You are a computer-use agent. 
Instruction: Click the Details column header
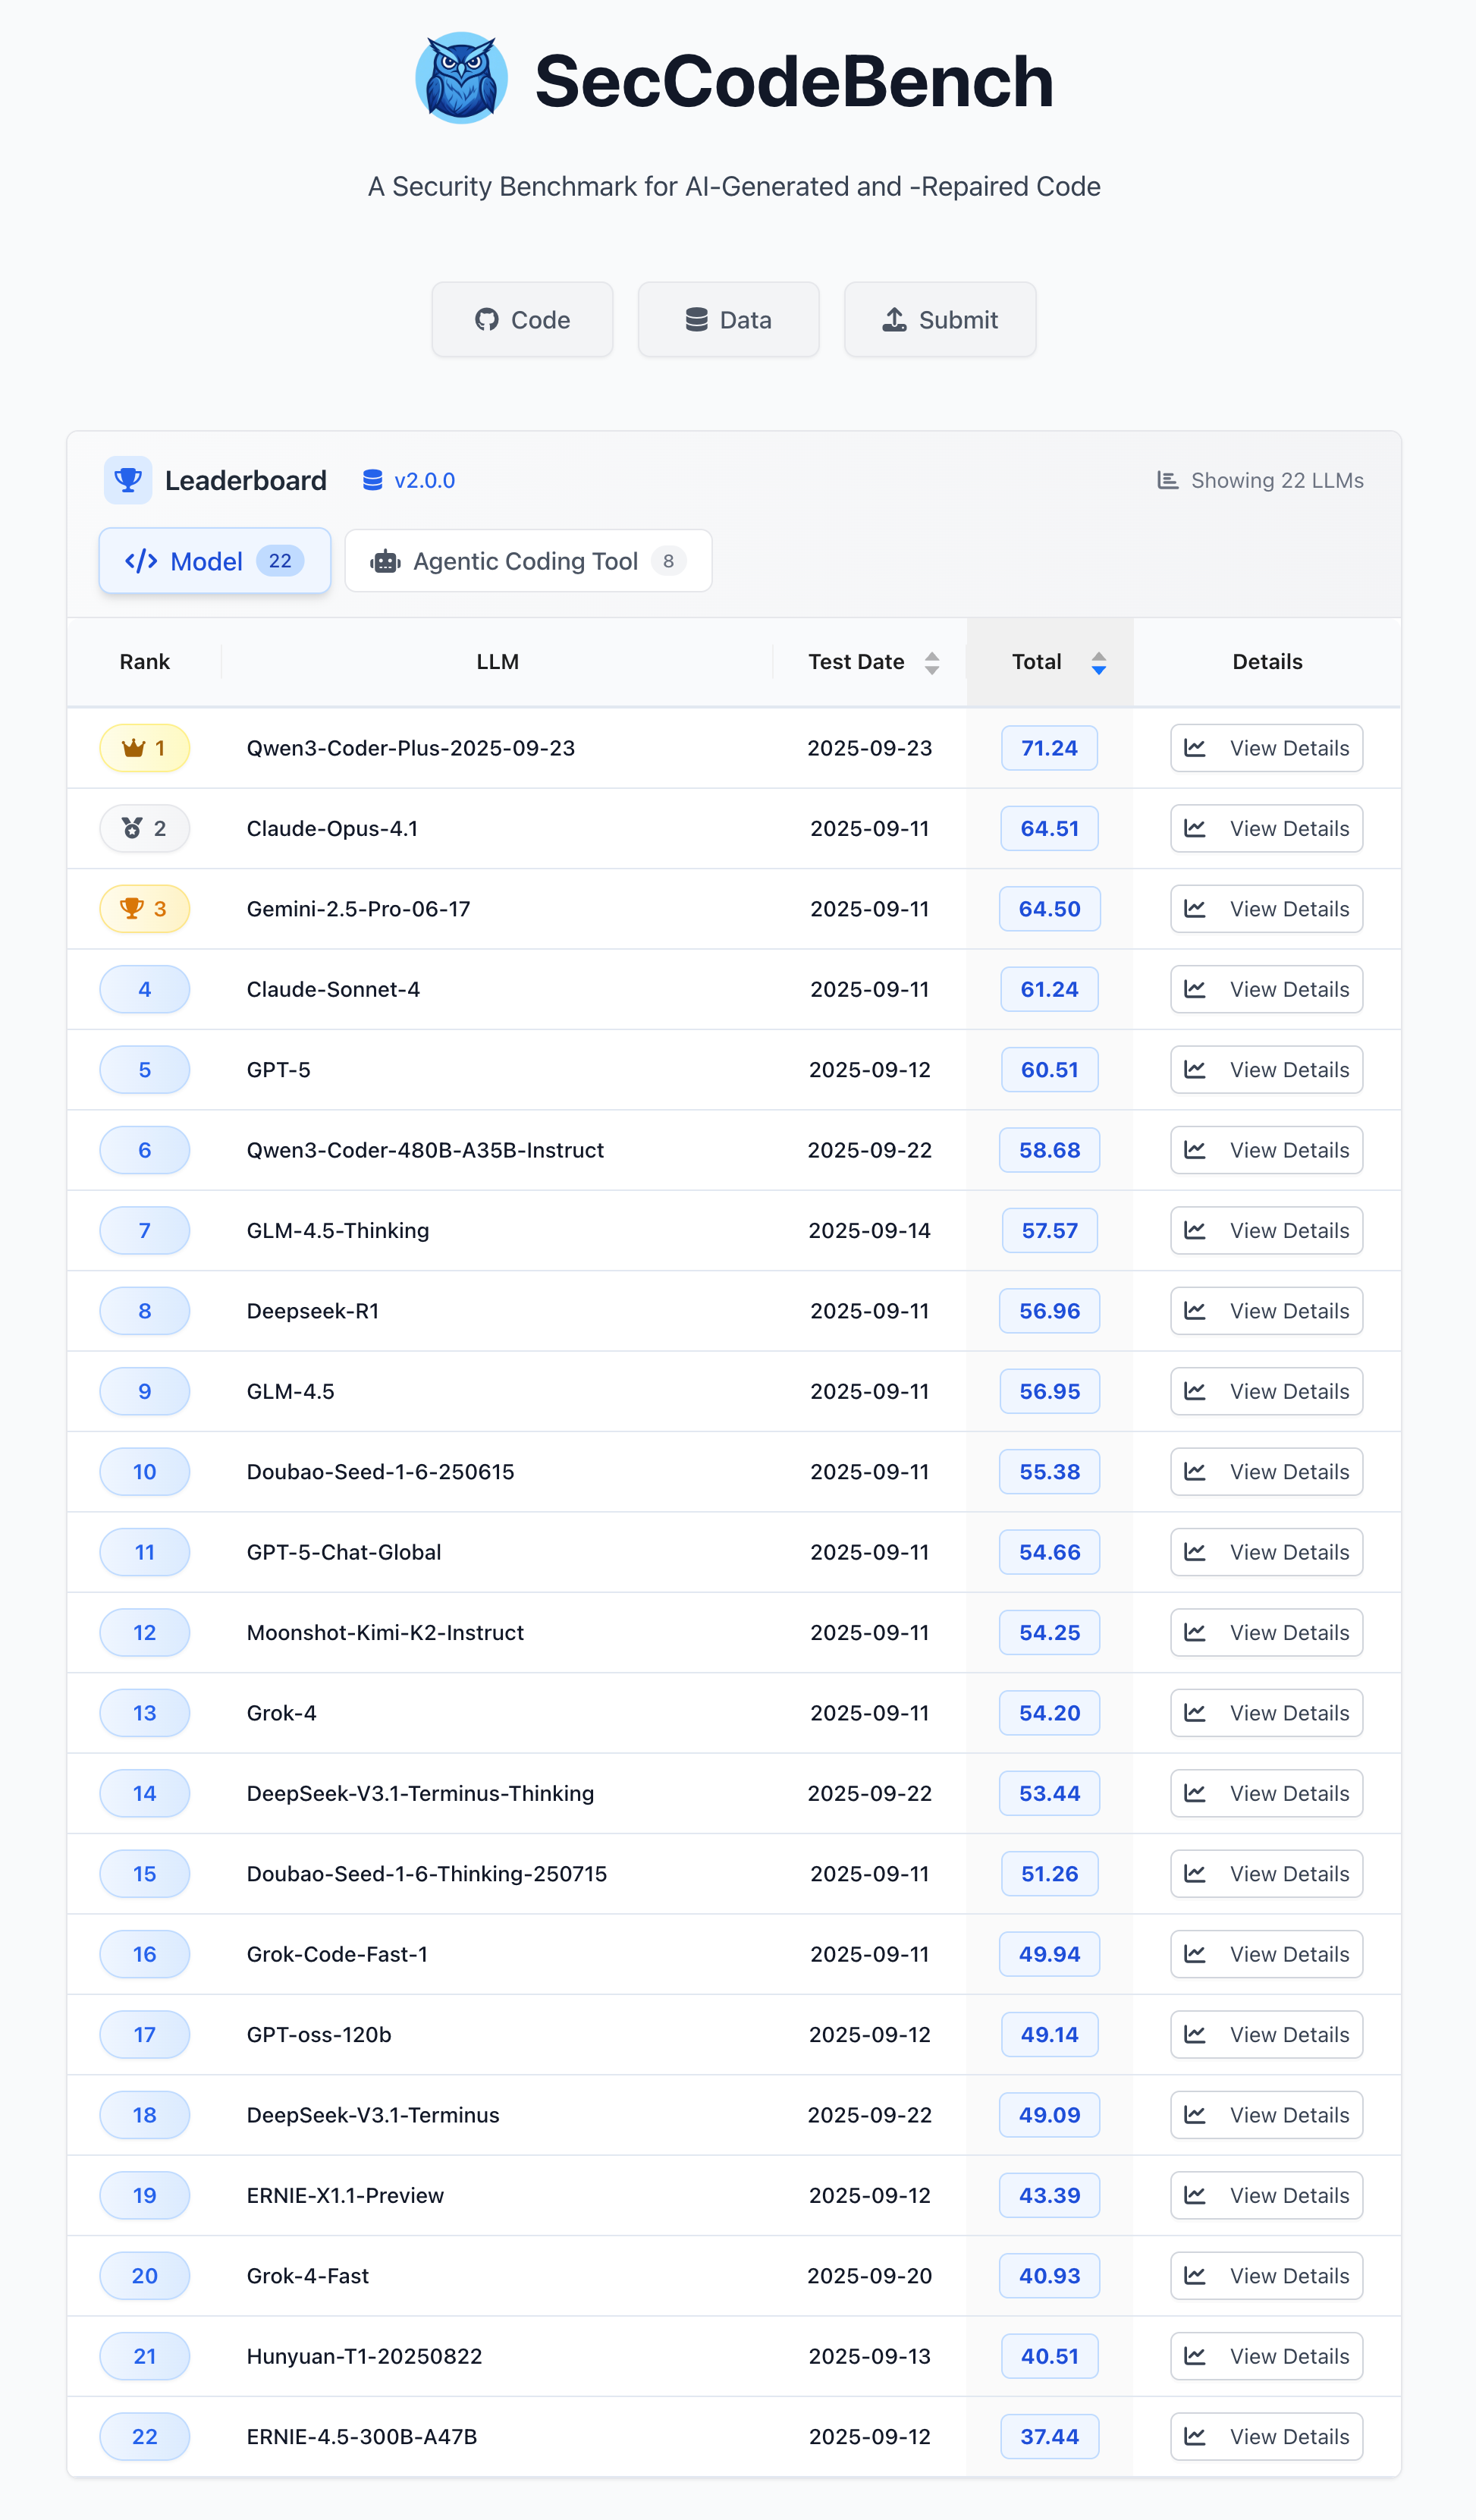coord(1267,662)
